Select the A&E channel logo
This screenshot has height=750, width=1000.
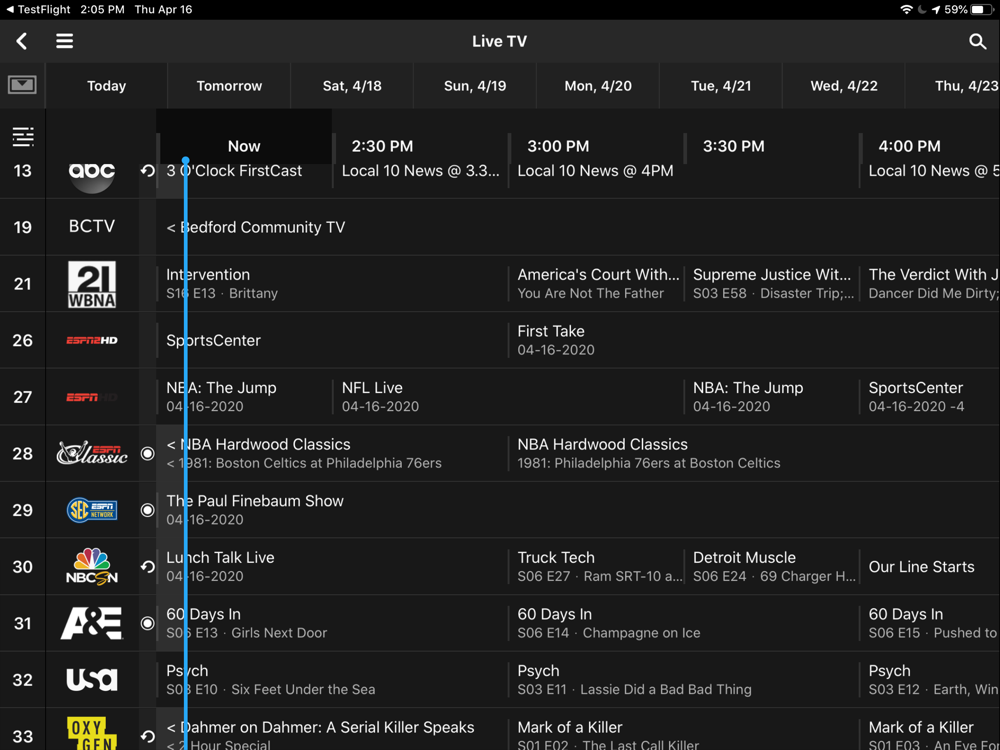point(92,623)
